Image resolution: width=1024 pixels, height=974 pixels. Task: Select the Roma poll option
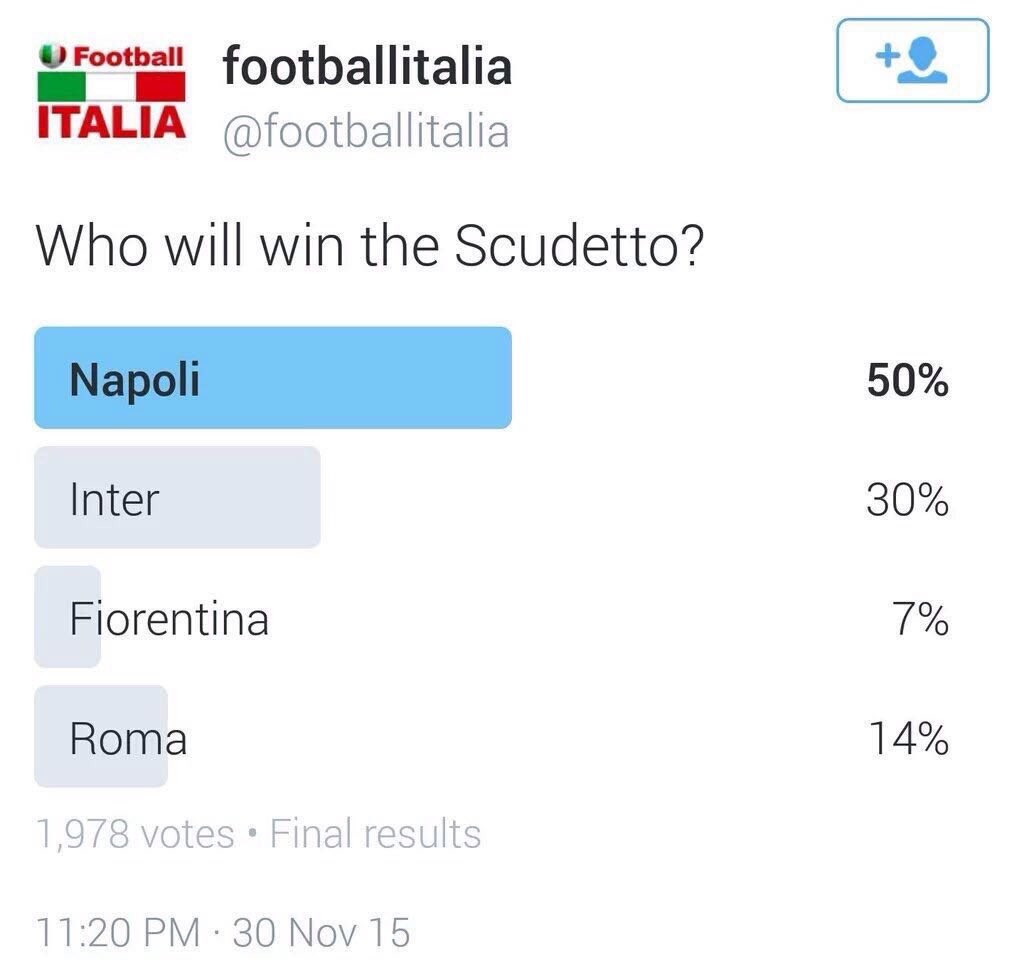(128, 739)
